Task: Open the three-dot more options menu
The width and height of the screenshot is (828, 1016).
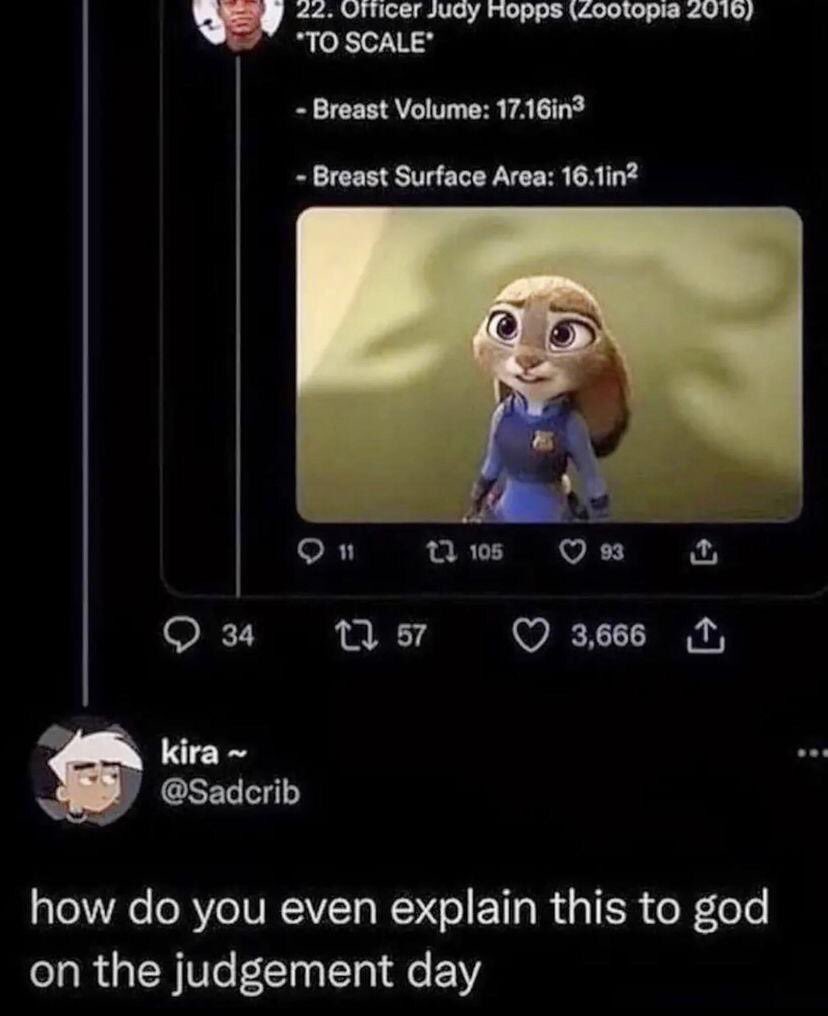Action: point(812,754)
